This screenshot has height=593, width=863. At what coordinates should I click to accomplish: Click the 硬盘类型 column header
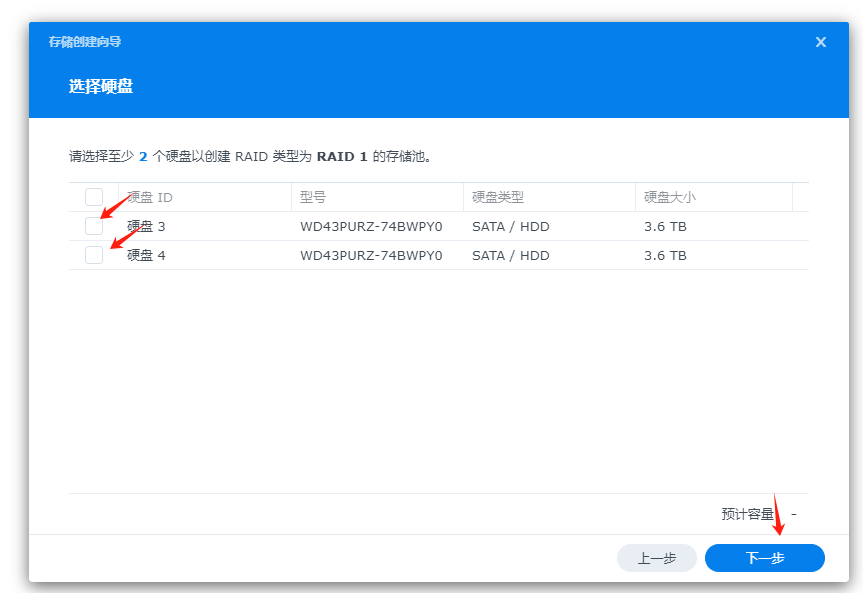(549, 197)
